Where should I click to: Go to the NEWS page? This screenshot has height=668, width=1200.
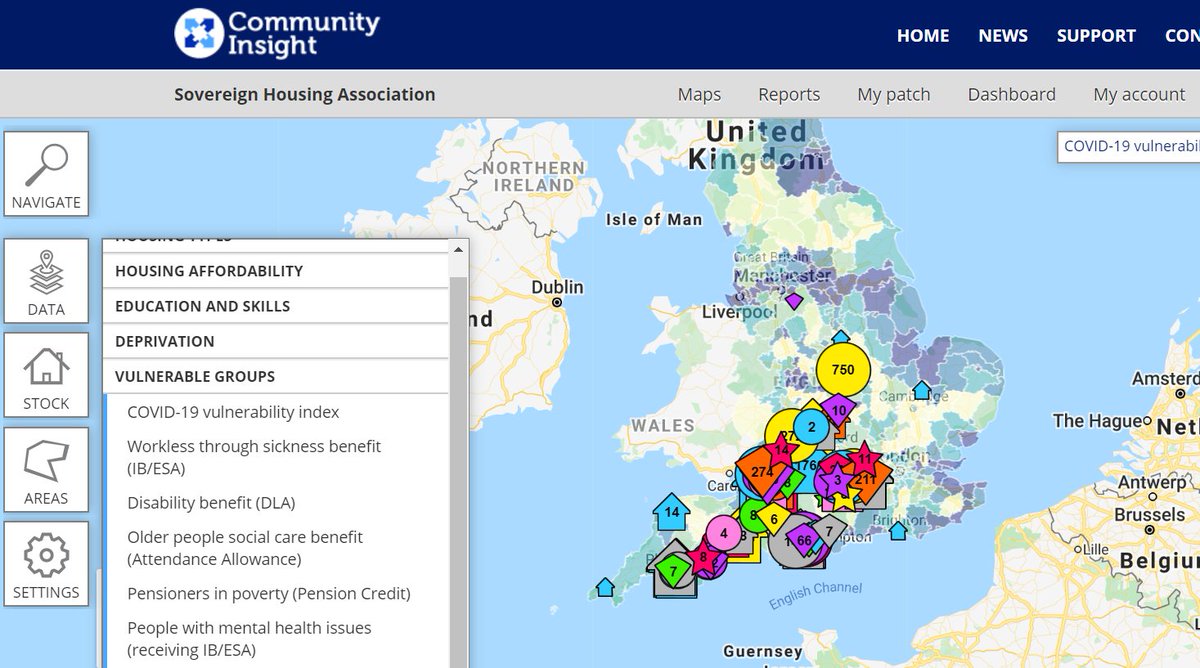click(1002, 35)
